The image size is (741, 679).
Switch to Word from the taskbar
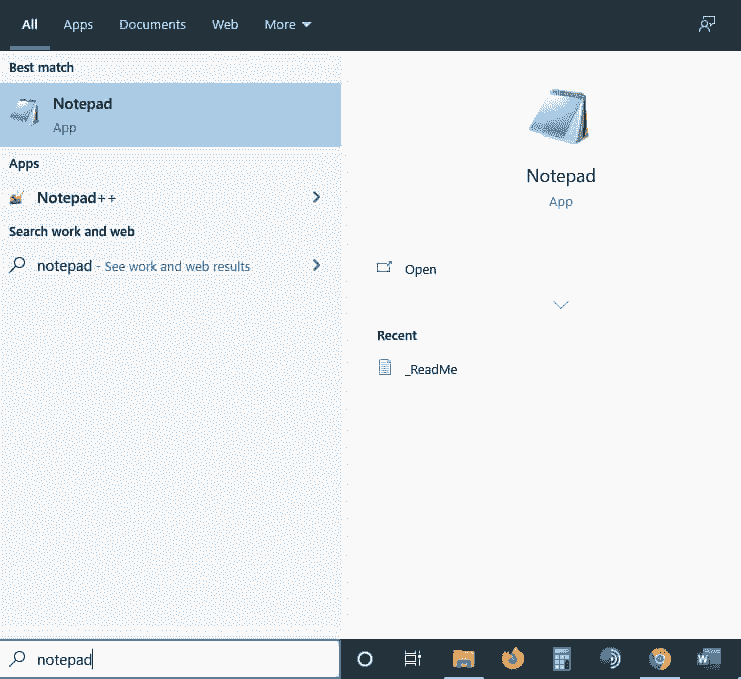[708, 659]
